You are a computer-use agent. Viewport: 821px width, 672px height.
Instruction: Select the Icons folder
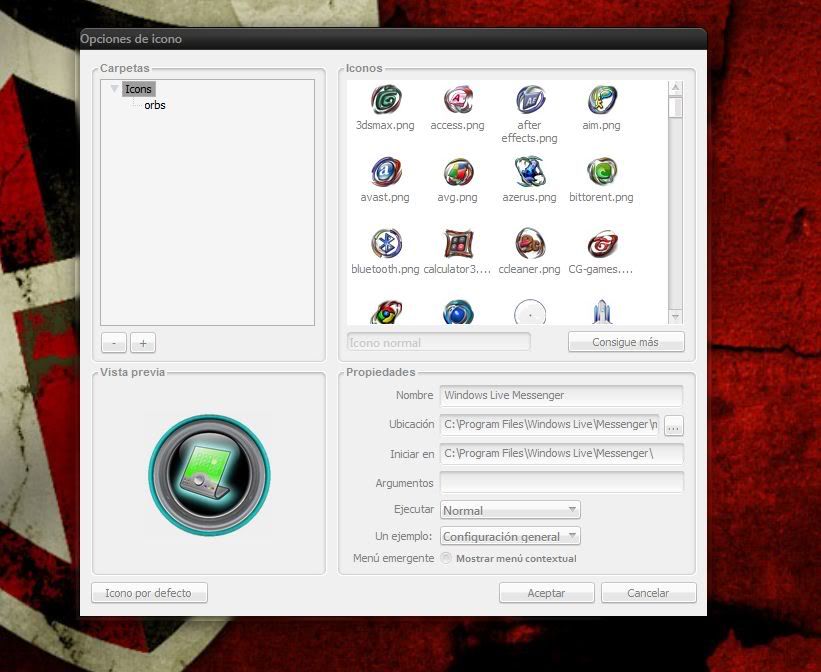coord(138,89)
